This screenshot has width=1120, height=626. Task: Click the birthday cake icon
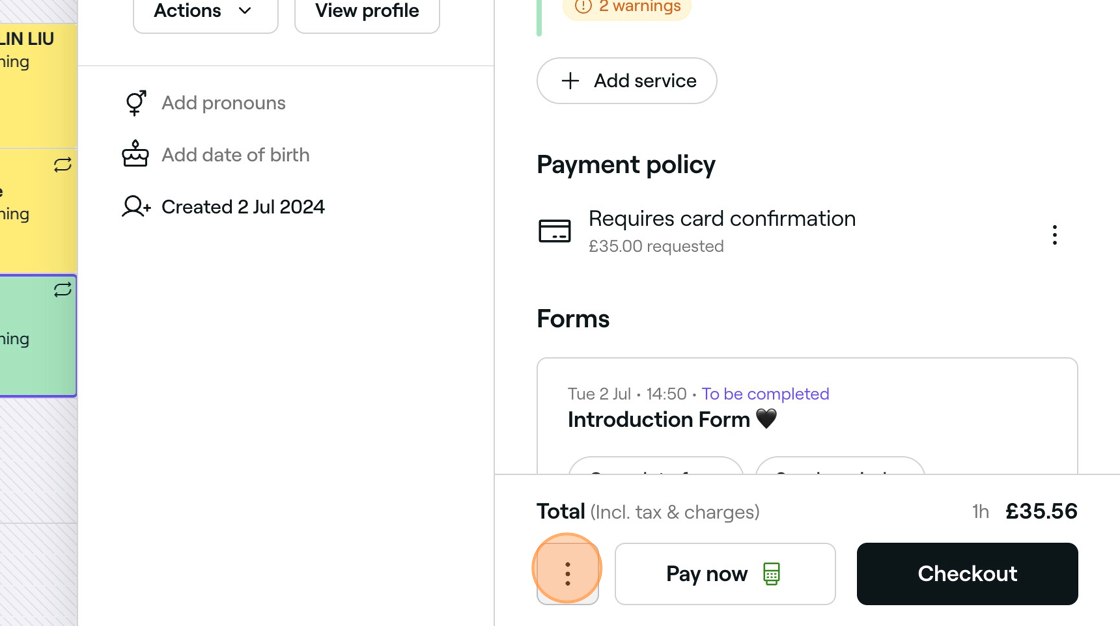[x=135, y=155]
